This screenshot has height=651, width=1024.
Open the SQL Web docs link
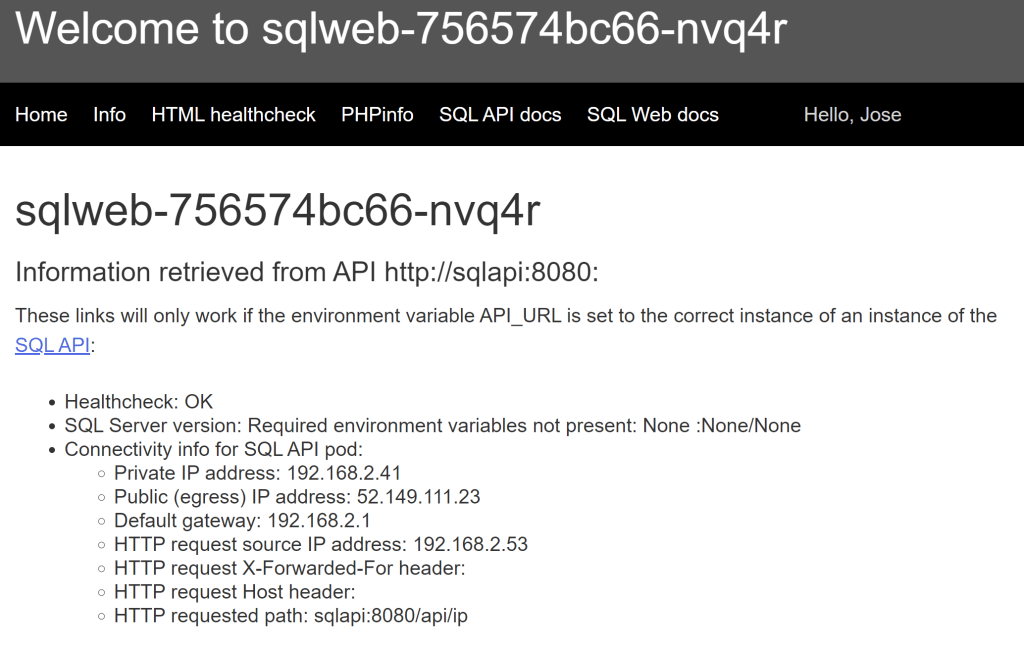coord(652,115)
